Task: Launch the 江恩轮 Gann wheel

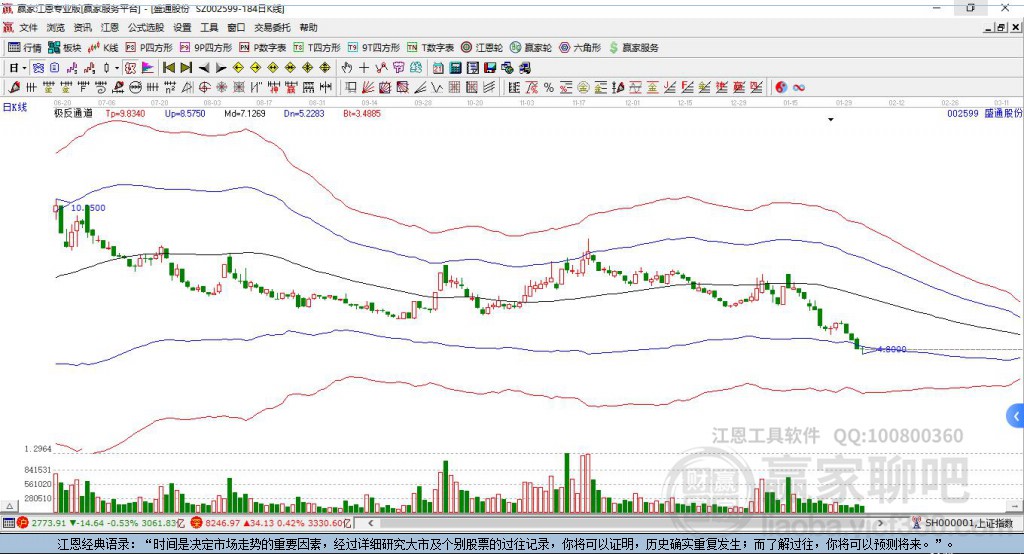Action: coord(482,48)
